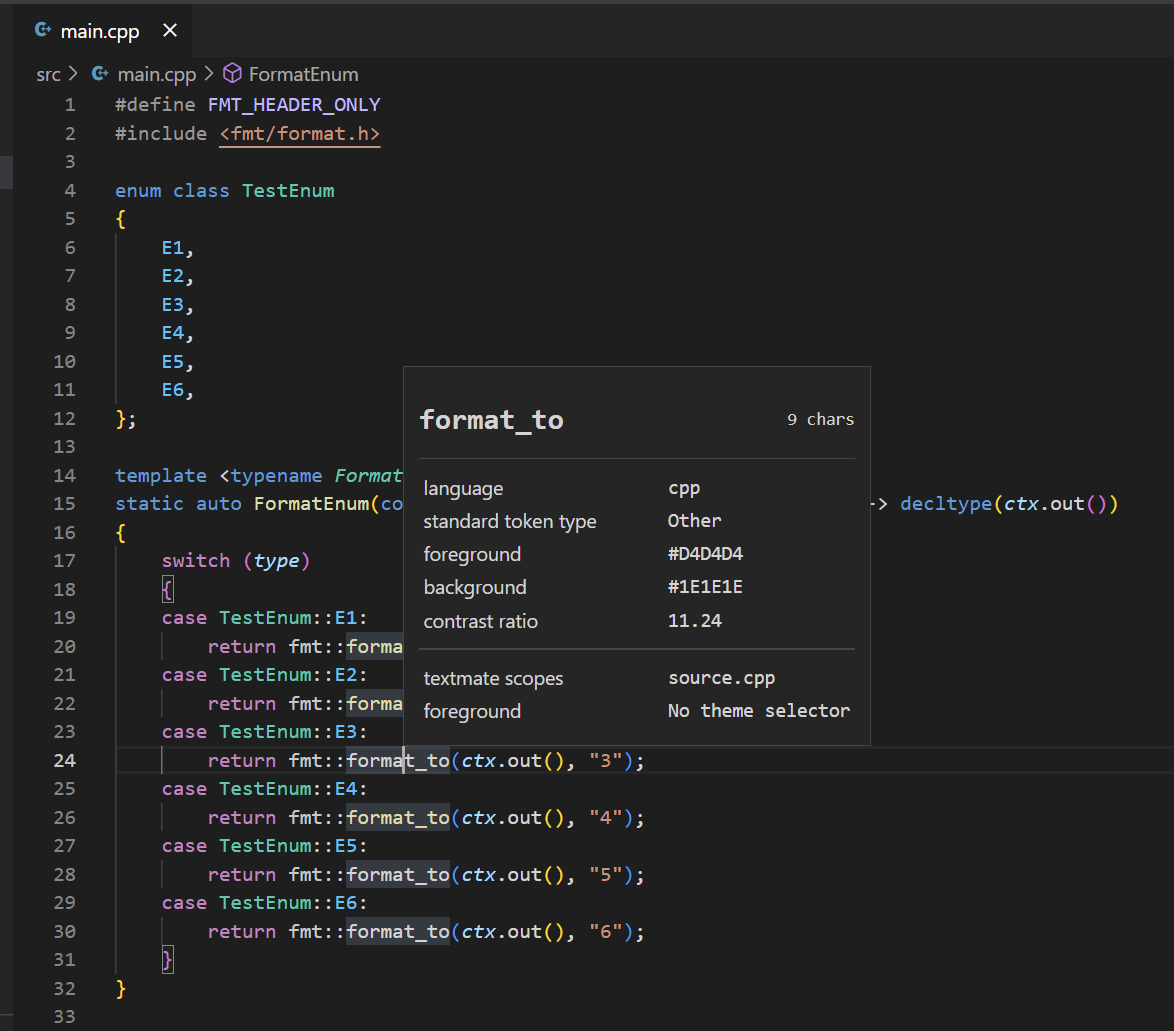Screen dimensions: 1174x1031
Task: Click the string "4" on line 26
Action: (x=606, y=818)
